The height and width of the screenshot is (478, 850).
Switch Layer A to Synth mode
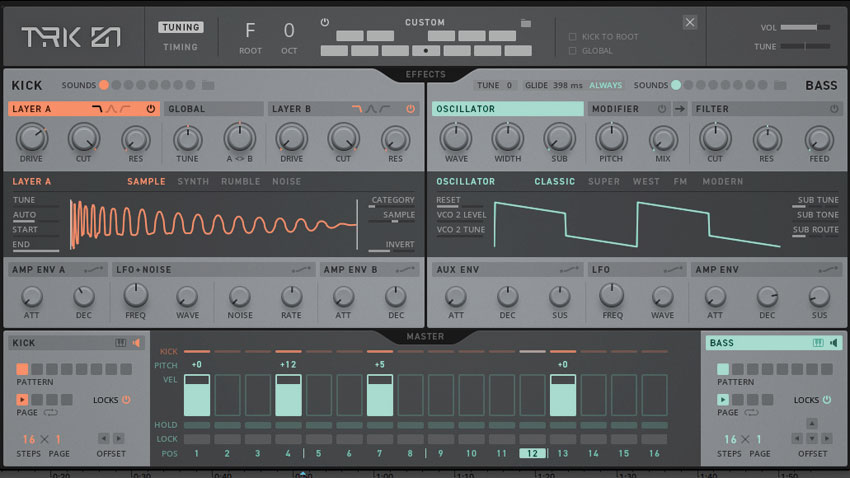click(x=193, y=182)
